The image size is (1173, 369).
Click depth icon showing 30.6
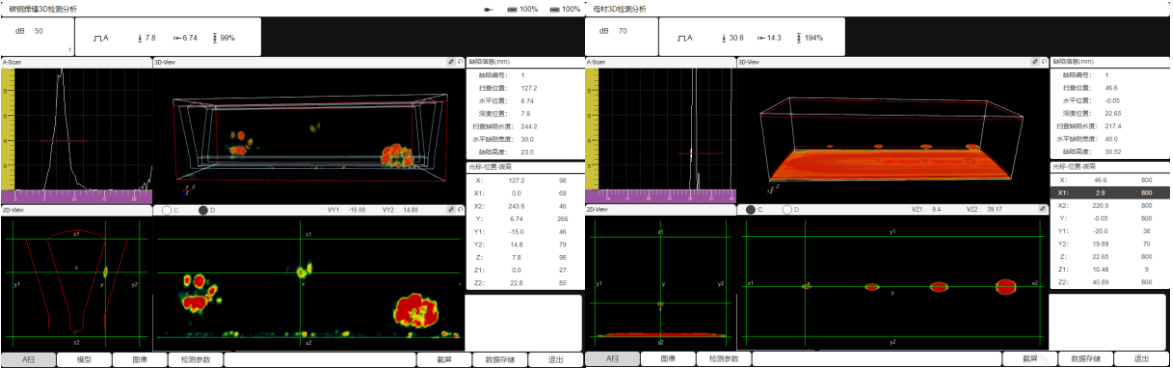(723, 37)
